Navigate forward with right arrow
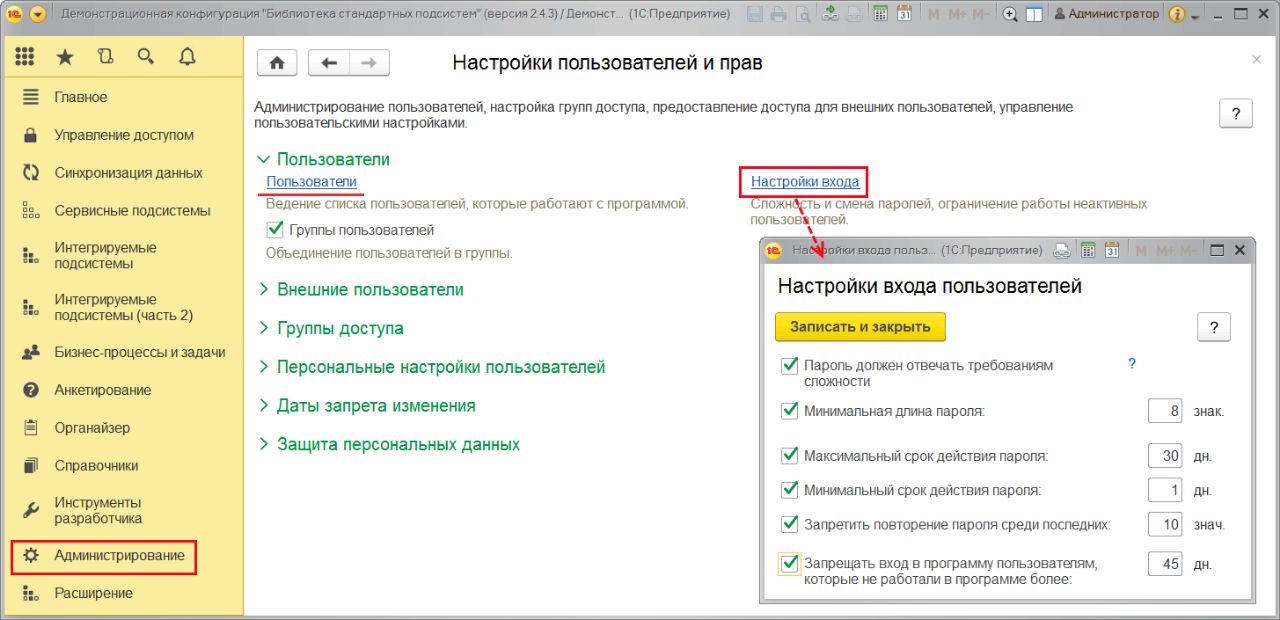 [x=369, y=63]
